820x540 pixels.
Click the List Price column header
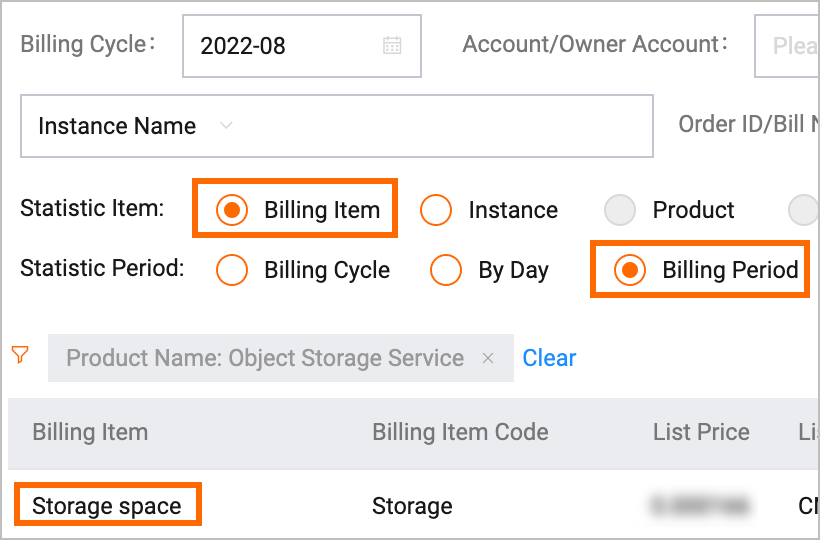click(x=701, y=432)
